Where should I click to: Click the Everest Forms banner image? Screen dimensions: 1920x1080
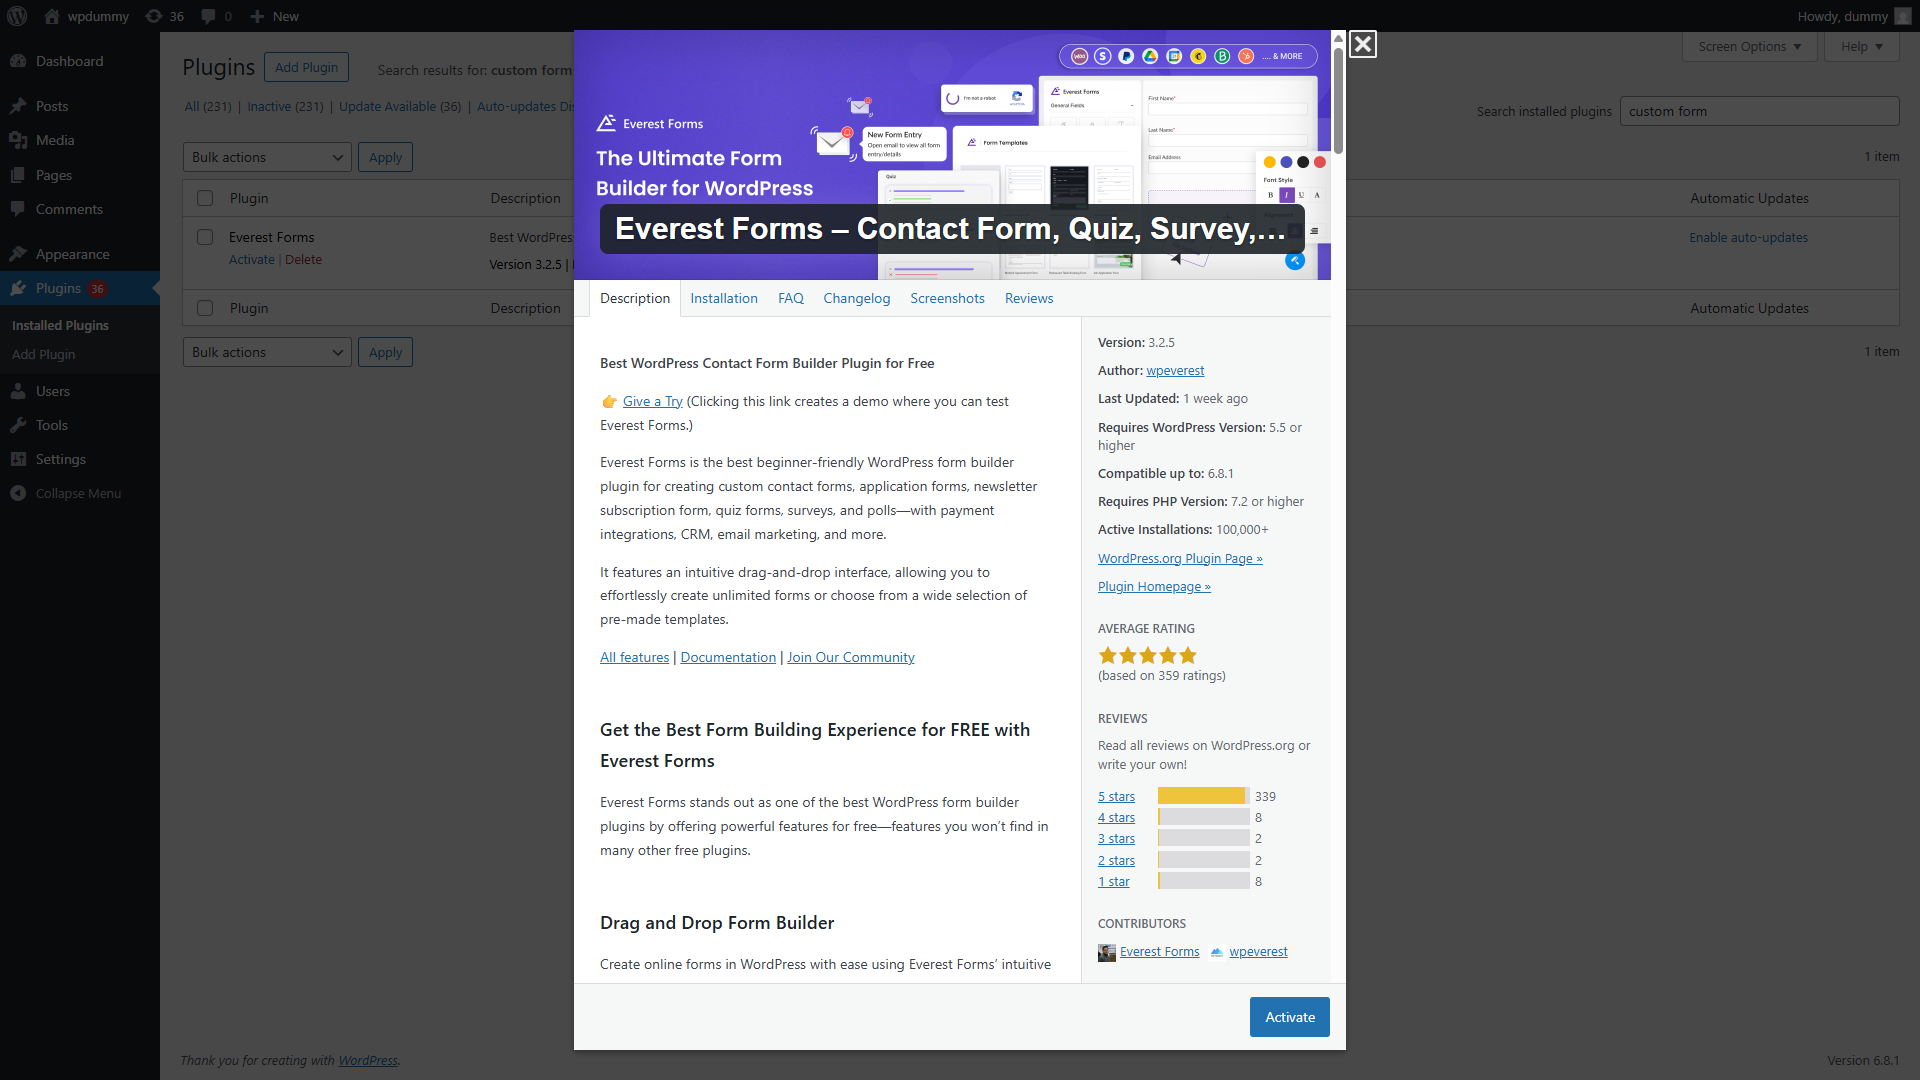(x=952, y=155)
